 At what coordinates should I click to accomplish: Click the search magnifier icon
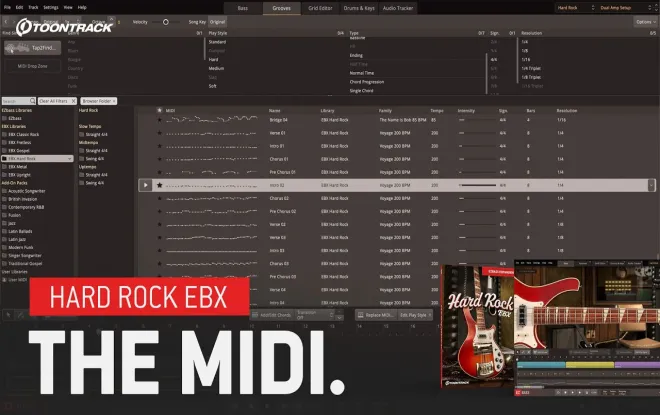32,101
